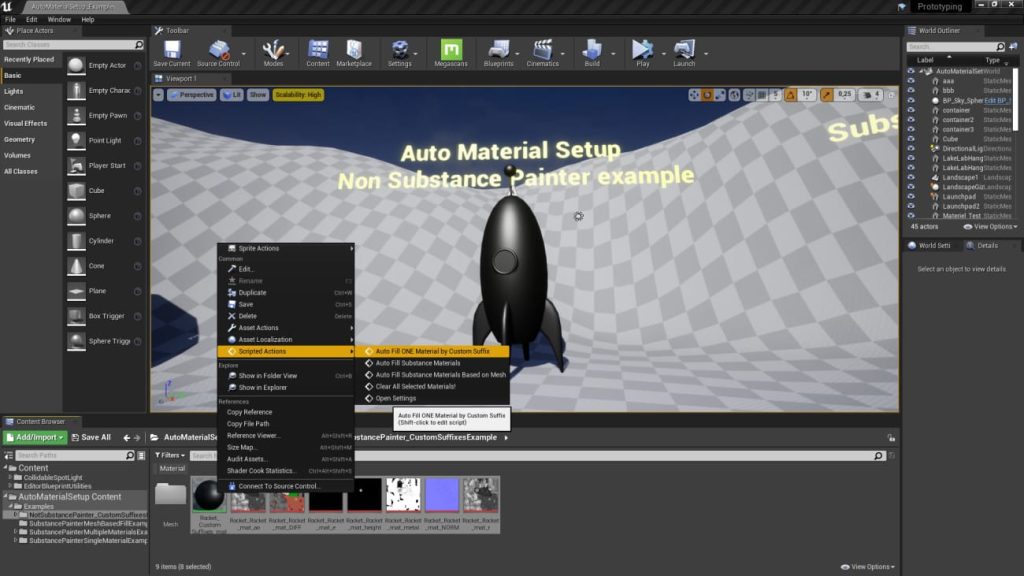
Task: Launch the Marketplace from the toolbar
Action: pos(352,48)
